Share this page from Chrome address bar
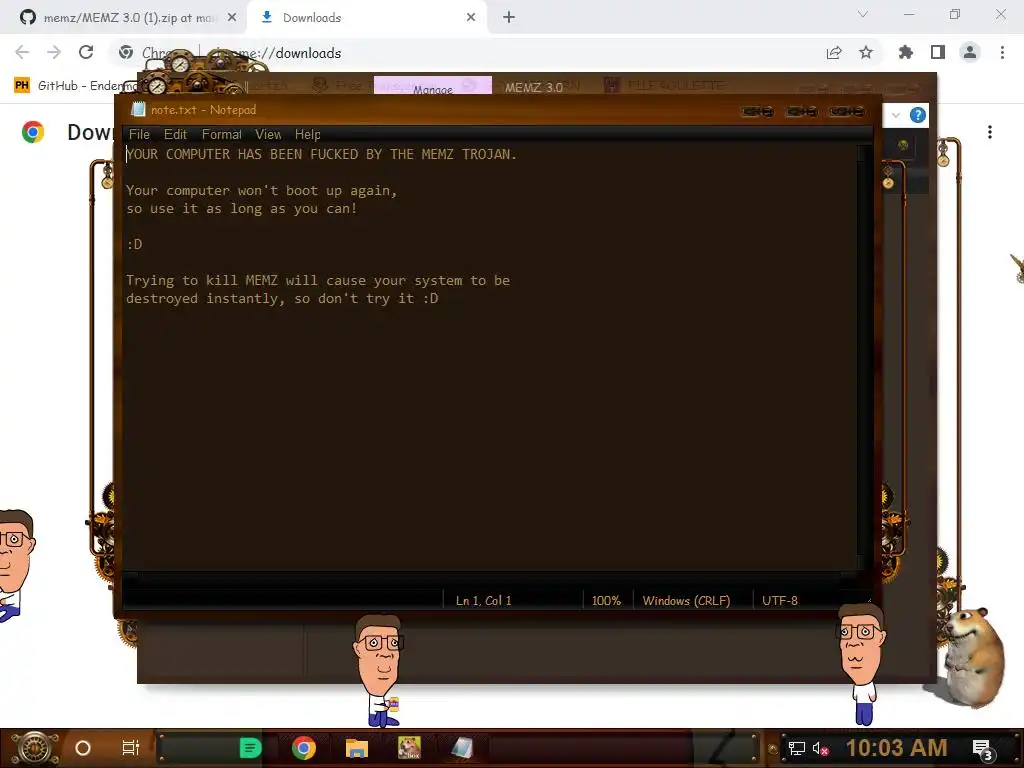Image resolution: width=1024 pixels, height=768 pixels. pyautogui.click(x=834, y=53)
